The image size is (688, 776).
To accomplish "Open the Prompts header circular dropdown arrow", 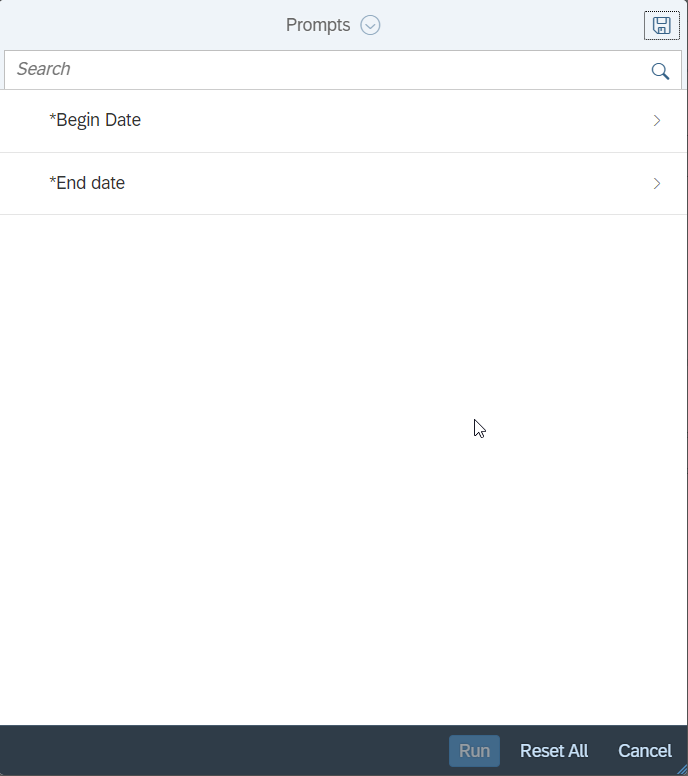I will click(x=370, y=25).
